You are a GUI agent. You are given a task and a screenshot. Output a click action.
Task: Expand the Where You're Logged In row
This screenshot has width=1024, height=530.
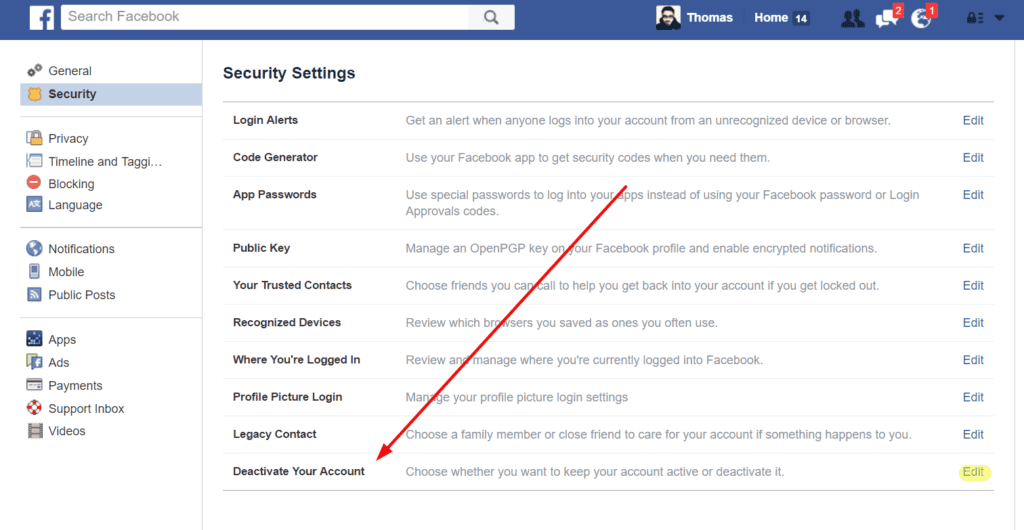click(608, 360)
